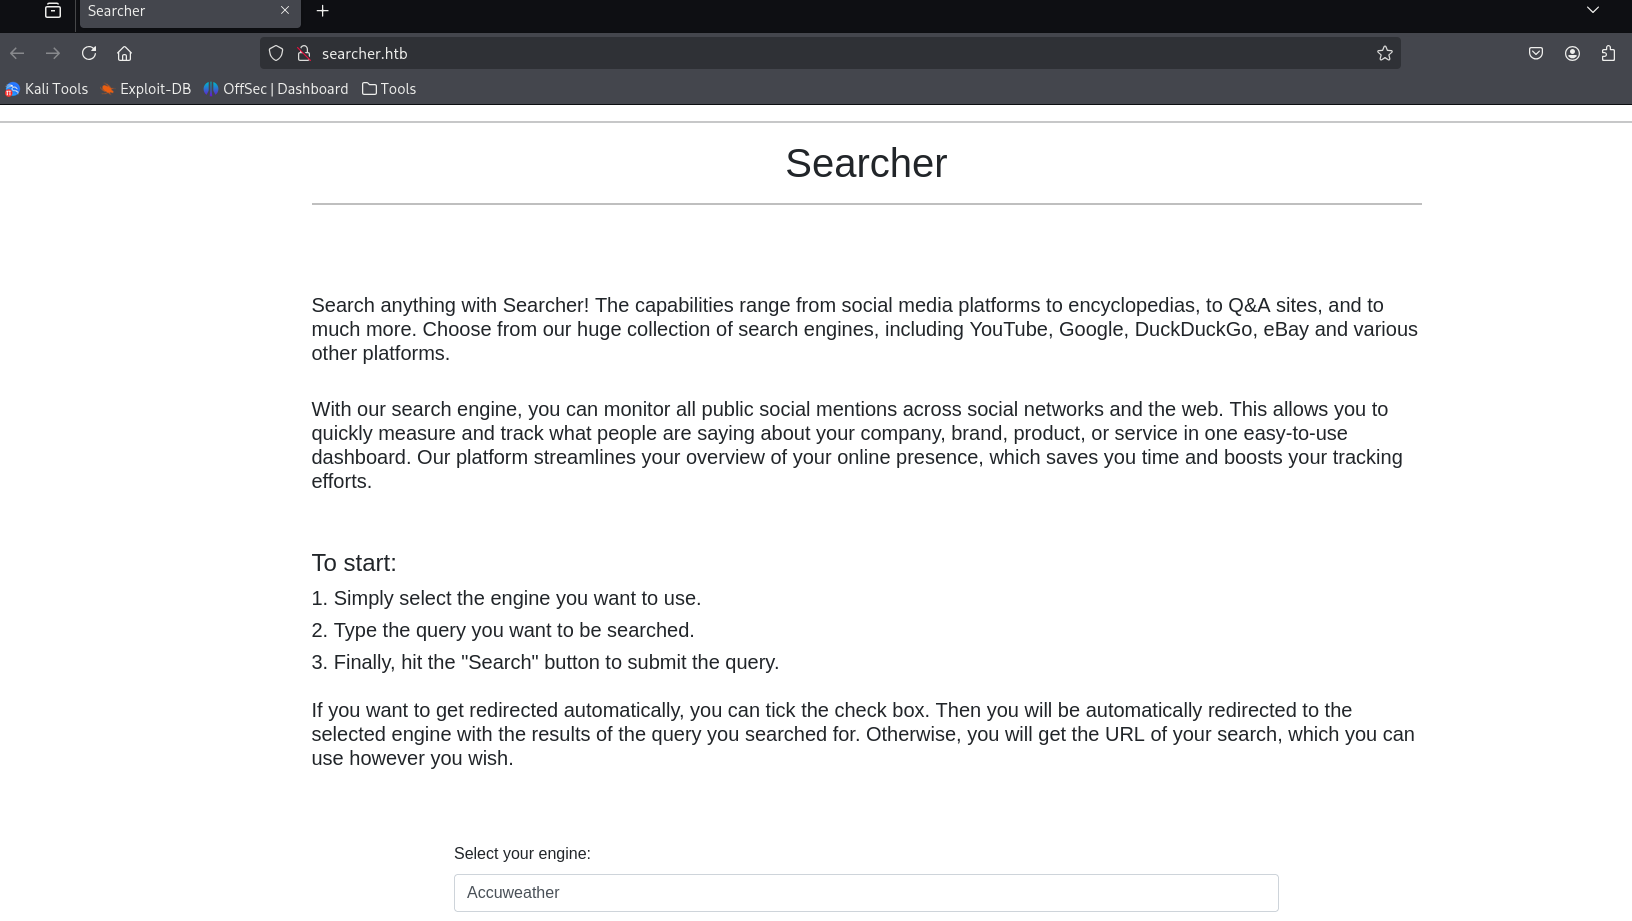Click the browser reload button
1632x921 pixels.
click(89, 53)
